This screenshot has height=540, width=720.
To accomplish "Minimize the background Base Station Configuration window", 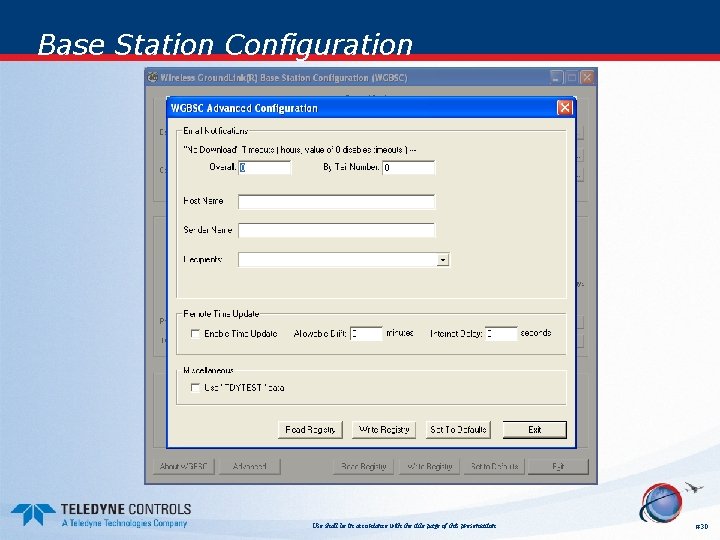I will [556, 78].
